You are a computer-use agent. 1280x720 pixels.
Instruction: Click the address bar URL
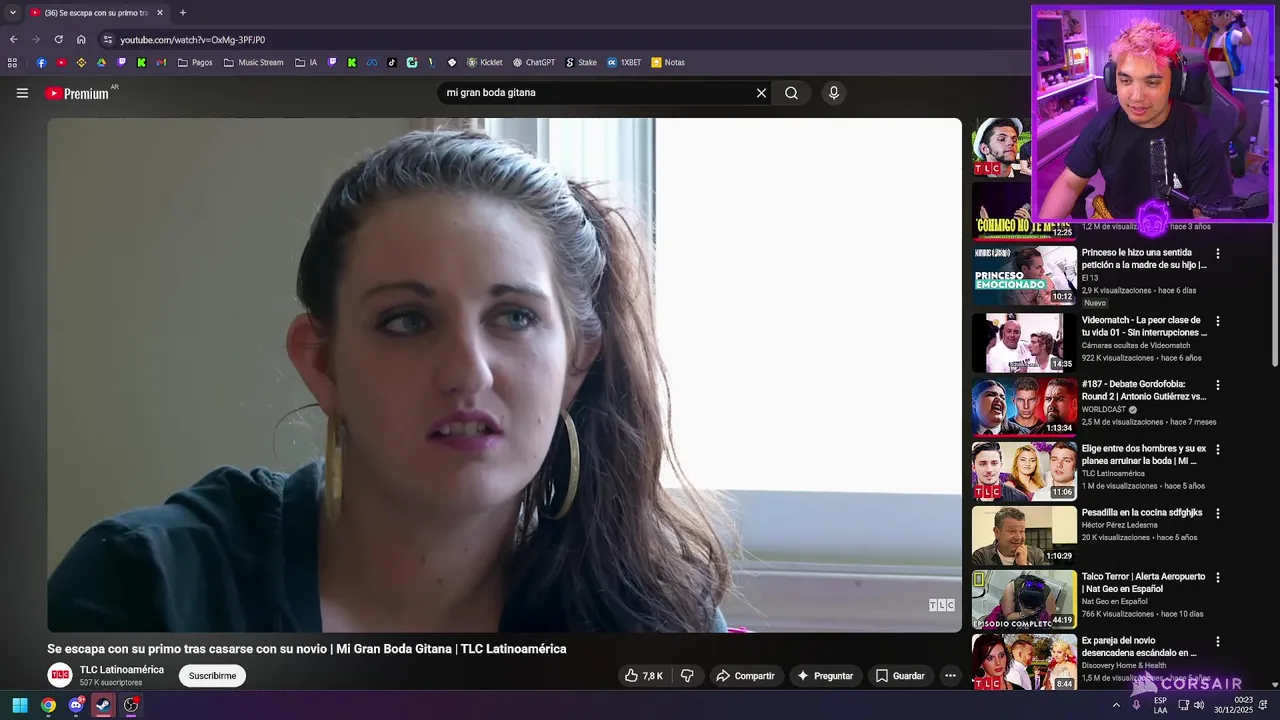[x=193, y=40]
